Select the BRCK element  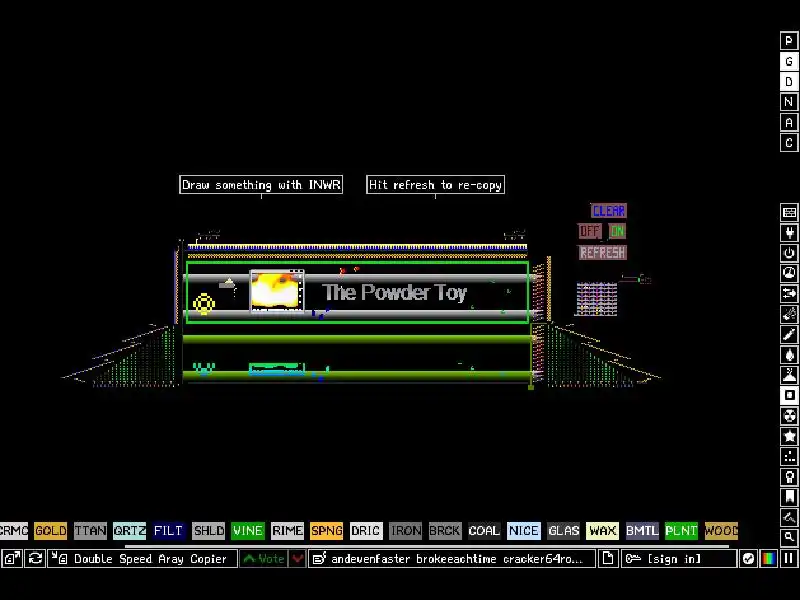(x=444, y=531)
